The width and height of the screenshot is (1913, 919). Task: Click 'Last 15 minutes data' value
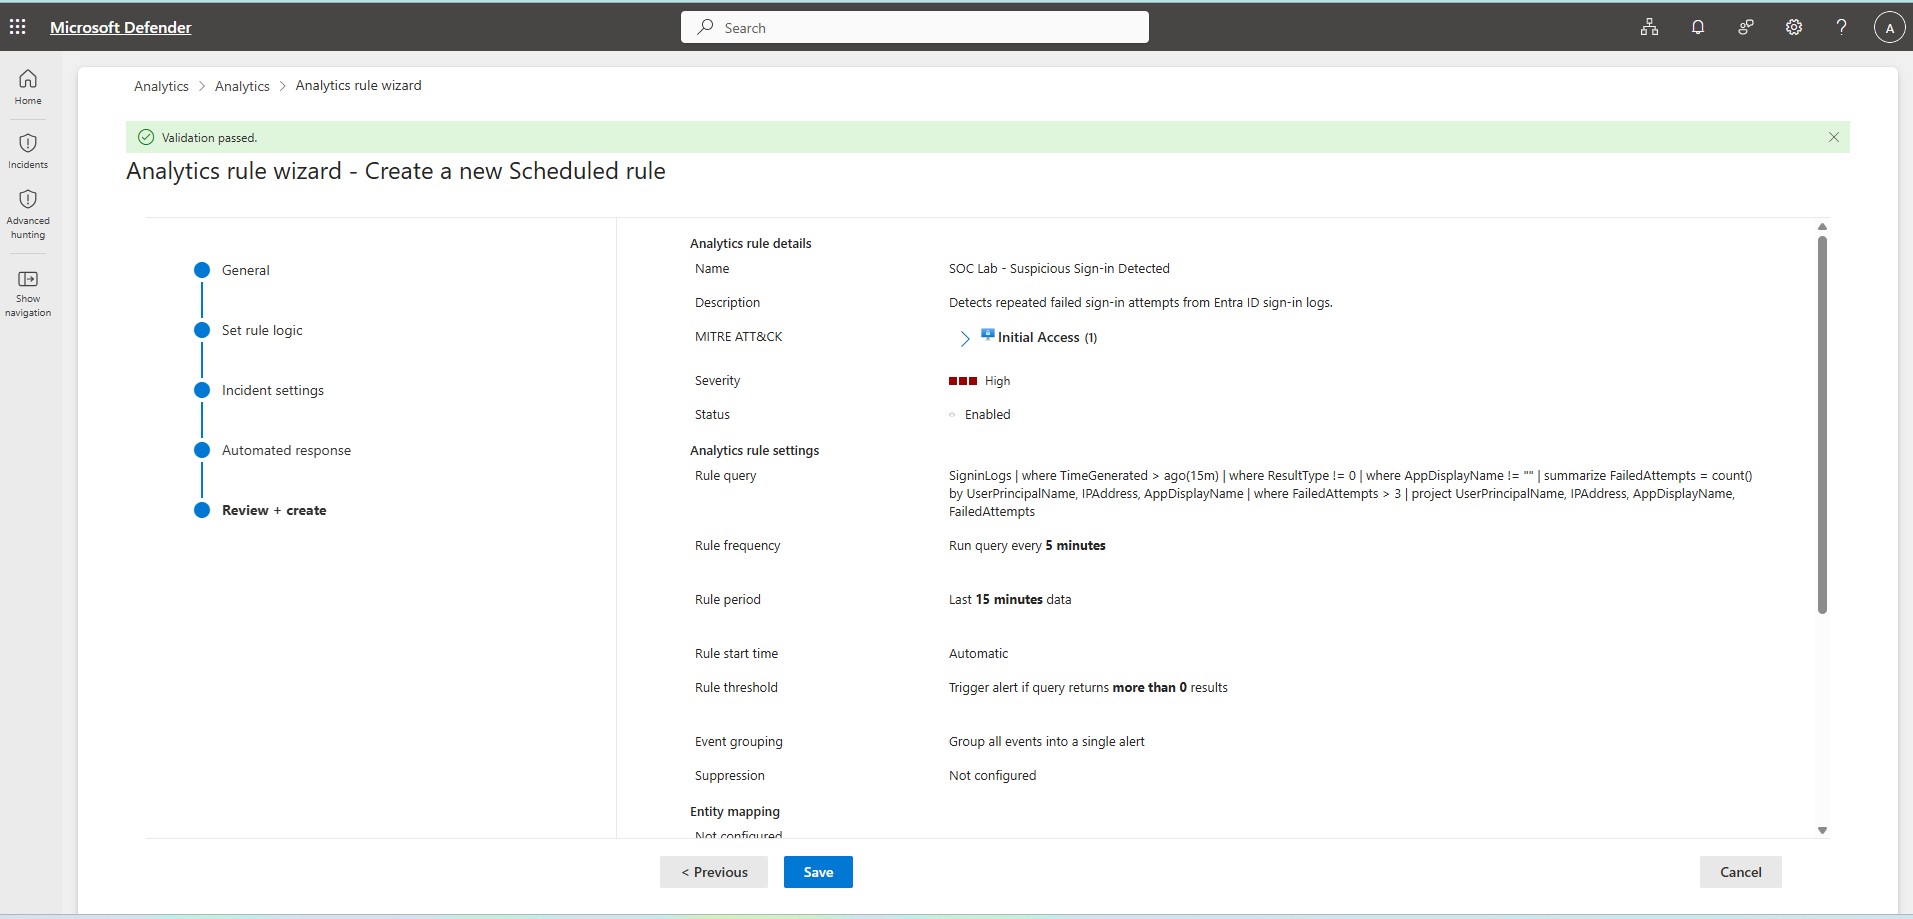pyautogui.click(x=1010, y=599)
